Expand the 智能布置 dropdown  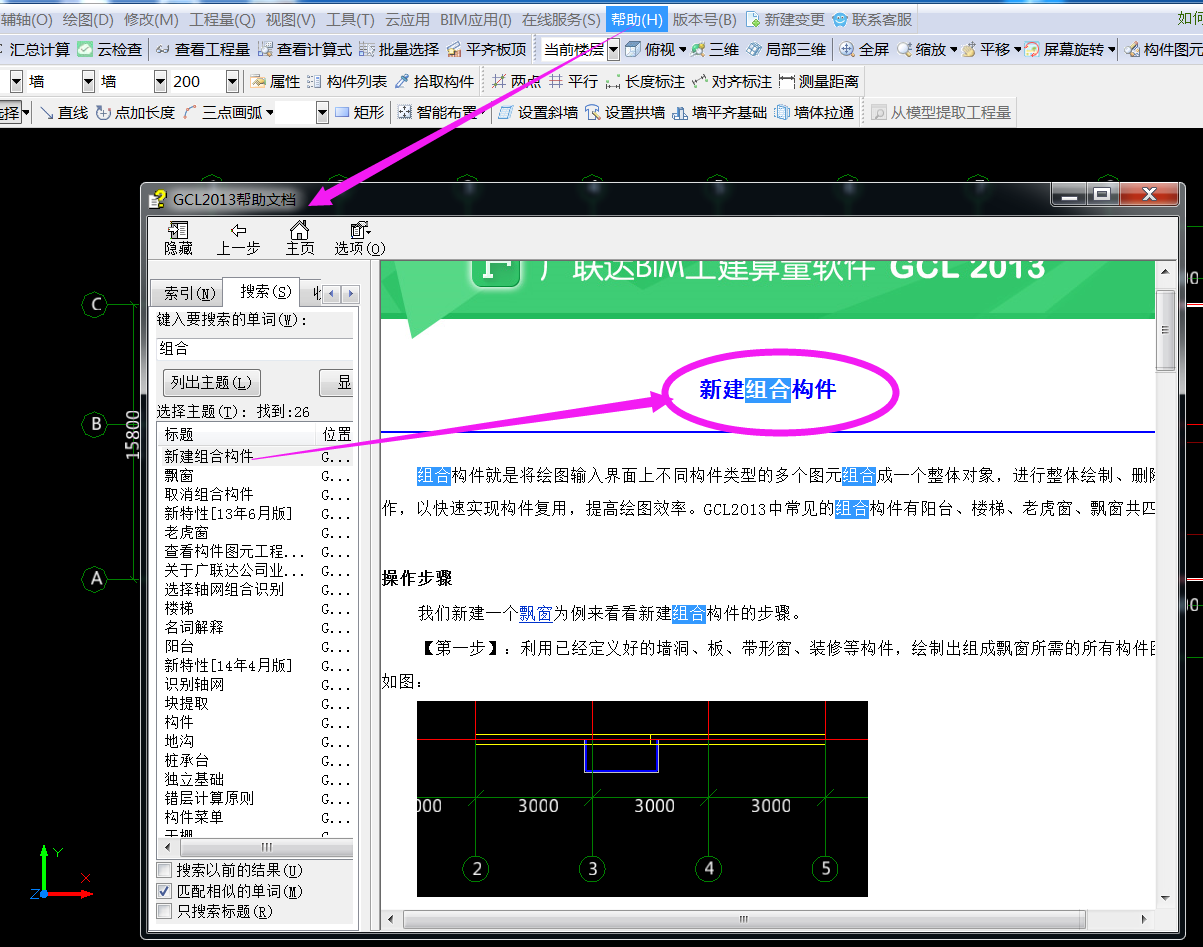tap(482, 113)
